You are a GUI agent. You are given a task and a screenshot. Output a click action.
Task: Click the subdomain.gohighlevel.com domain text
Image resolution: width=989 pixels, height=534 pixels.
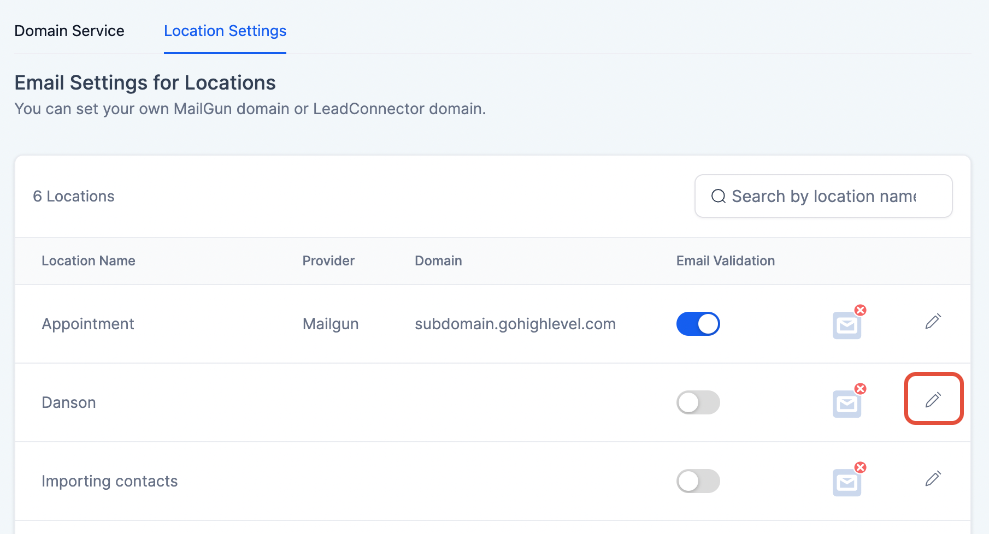(x=515, y=324)
